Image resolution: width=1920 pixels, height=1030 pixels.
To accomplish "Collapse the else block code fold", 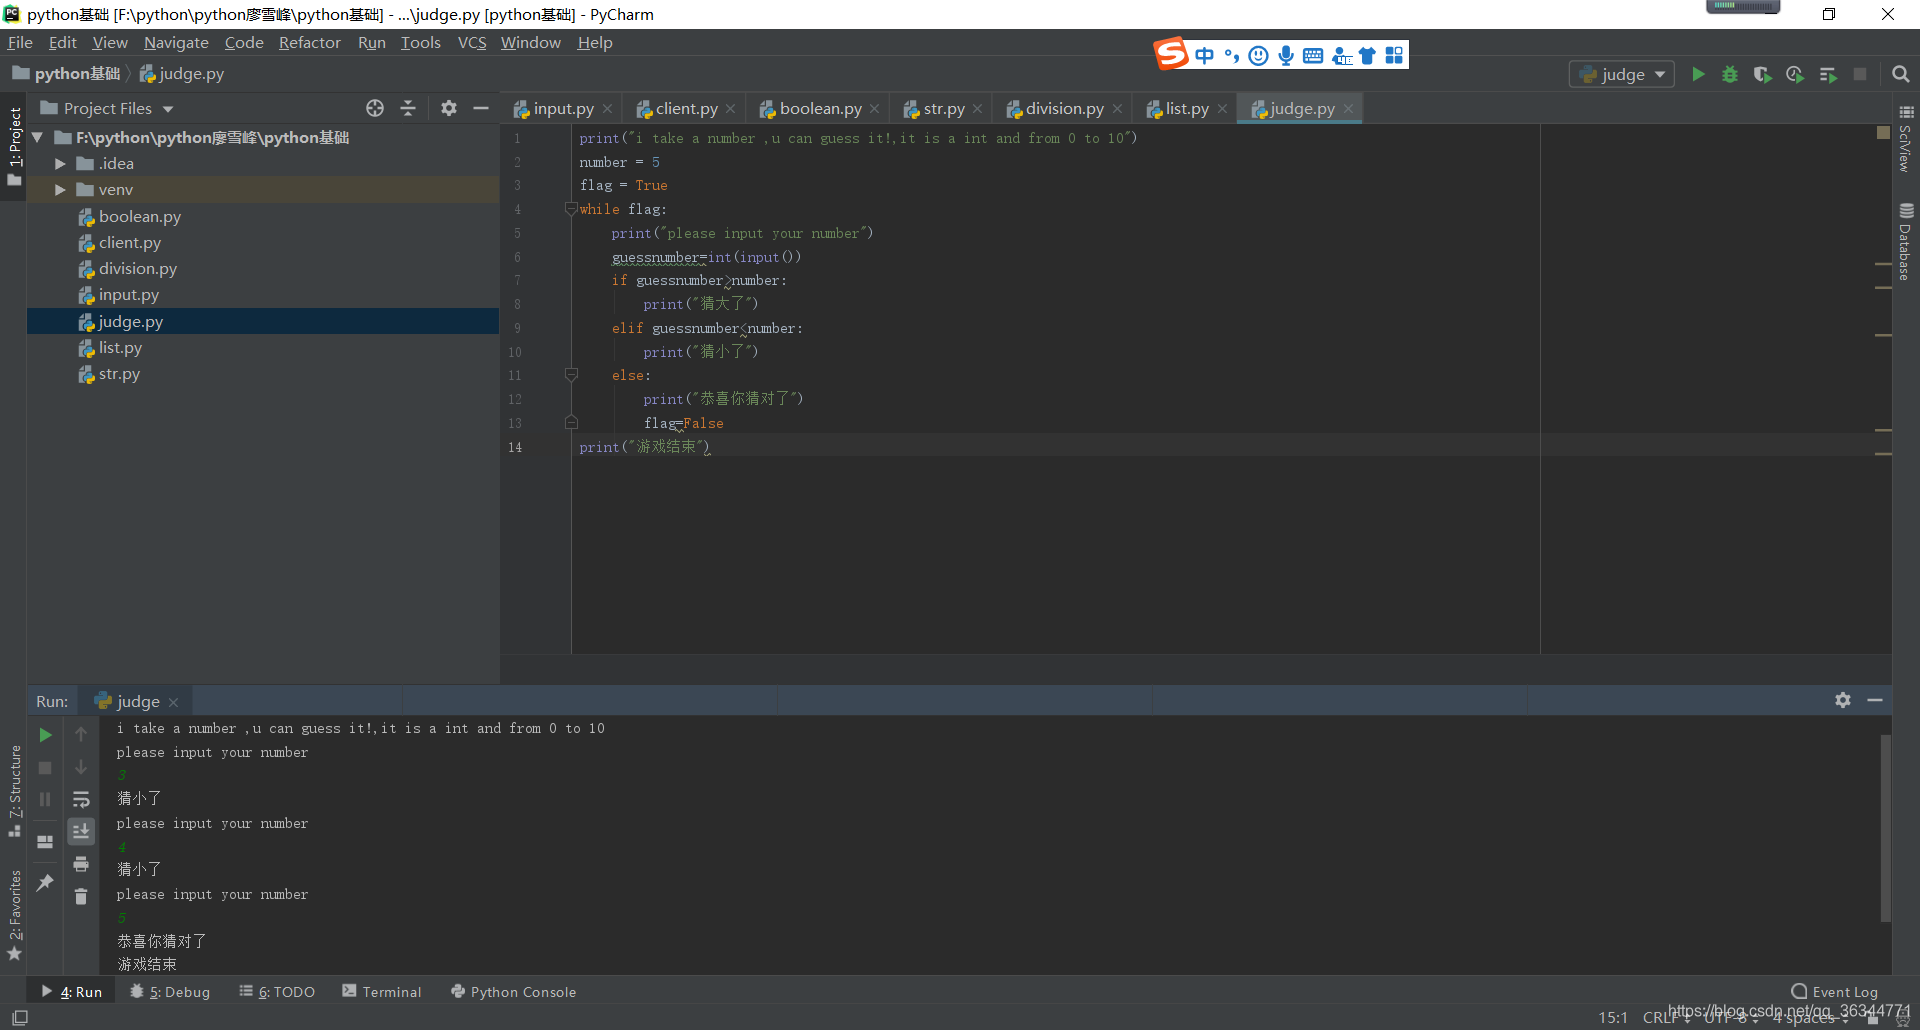I will click(571, 375).
